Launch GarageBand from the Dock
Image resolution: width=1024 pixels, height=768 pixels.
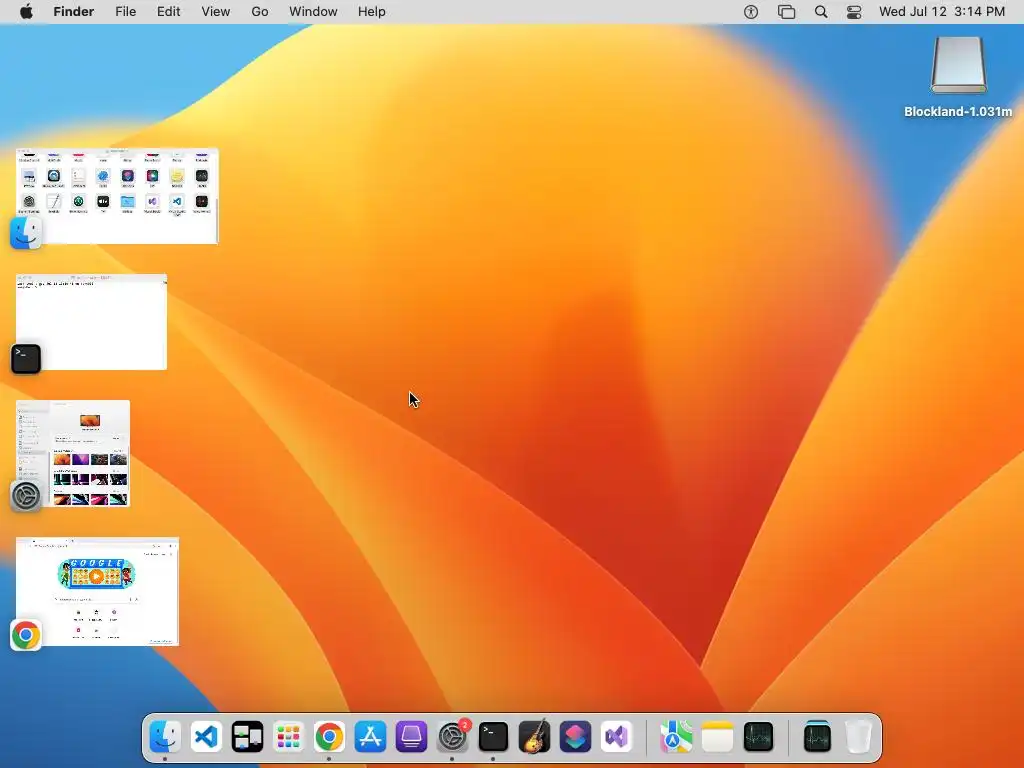click(x=534, y=737)
